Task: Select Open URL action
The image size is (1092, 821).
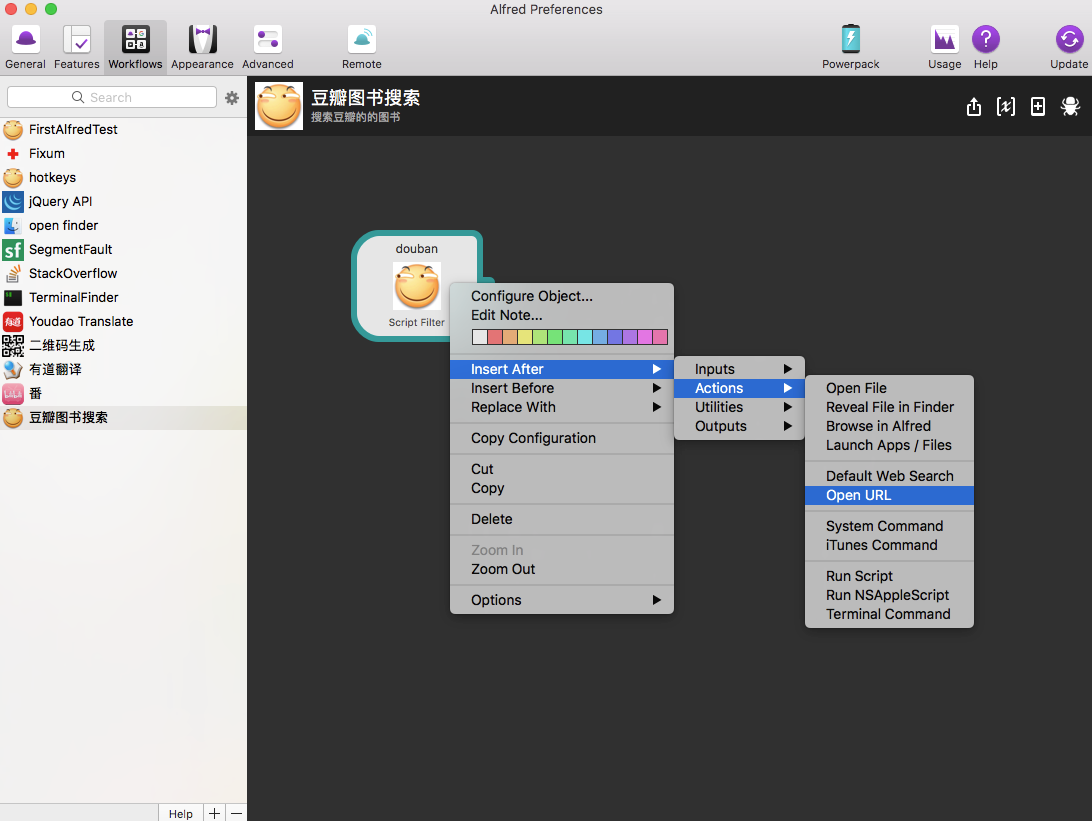Action: (x=889, y=495)
